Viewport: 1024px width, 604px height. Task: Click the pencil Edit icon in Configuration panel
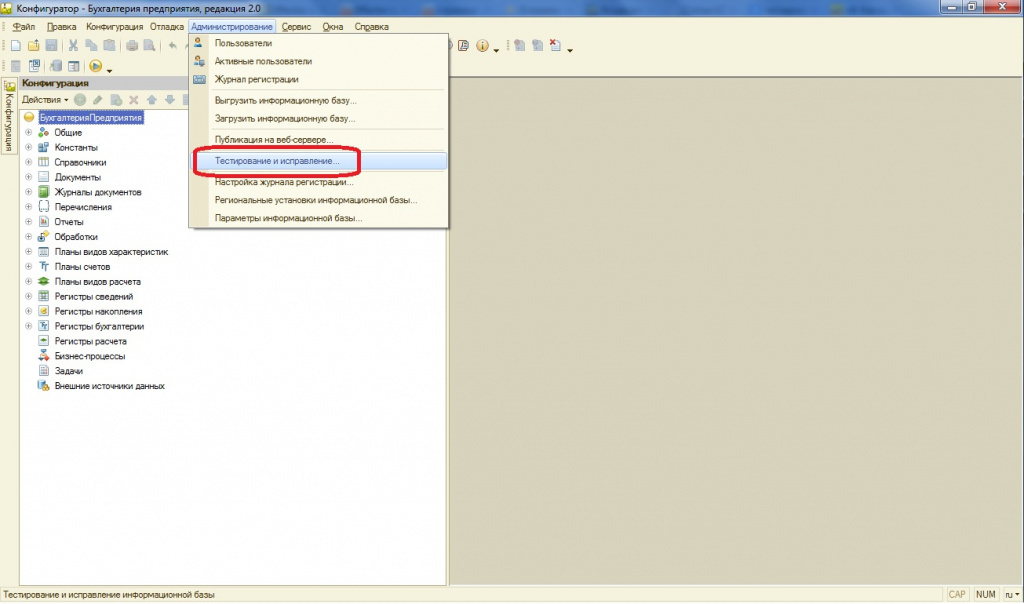(x=98, y=100)
